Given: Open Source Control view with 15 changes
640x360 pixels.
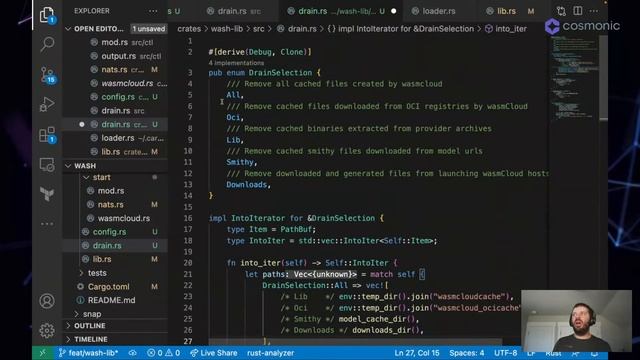Looking at the screenshot, I should (47, 75).
